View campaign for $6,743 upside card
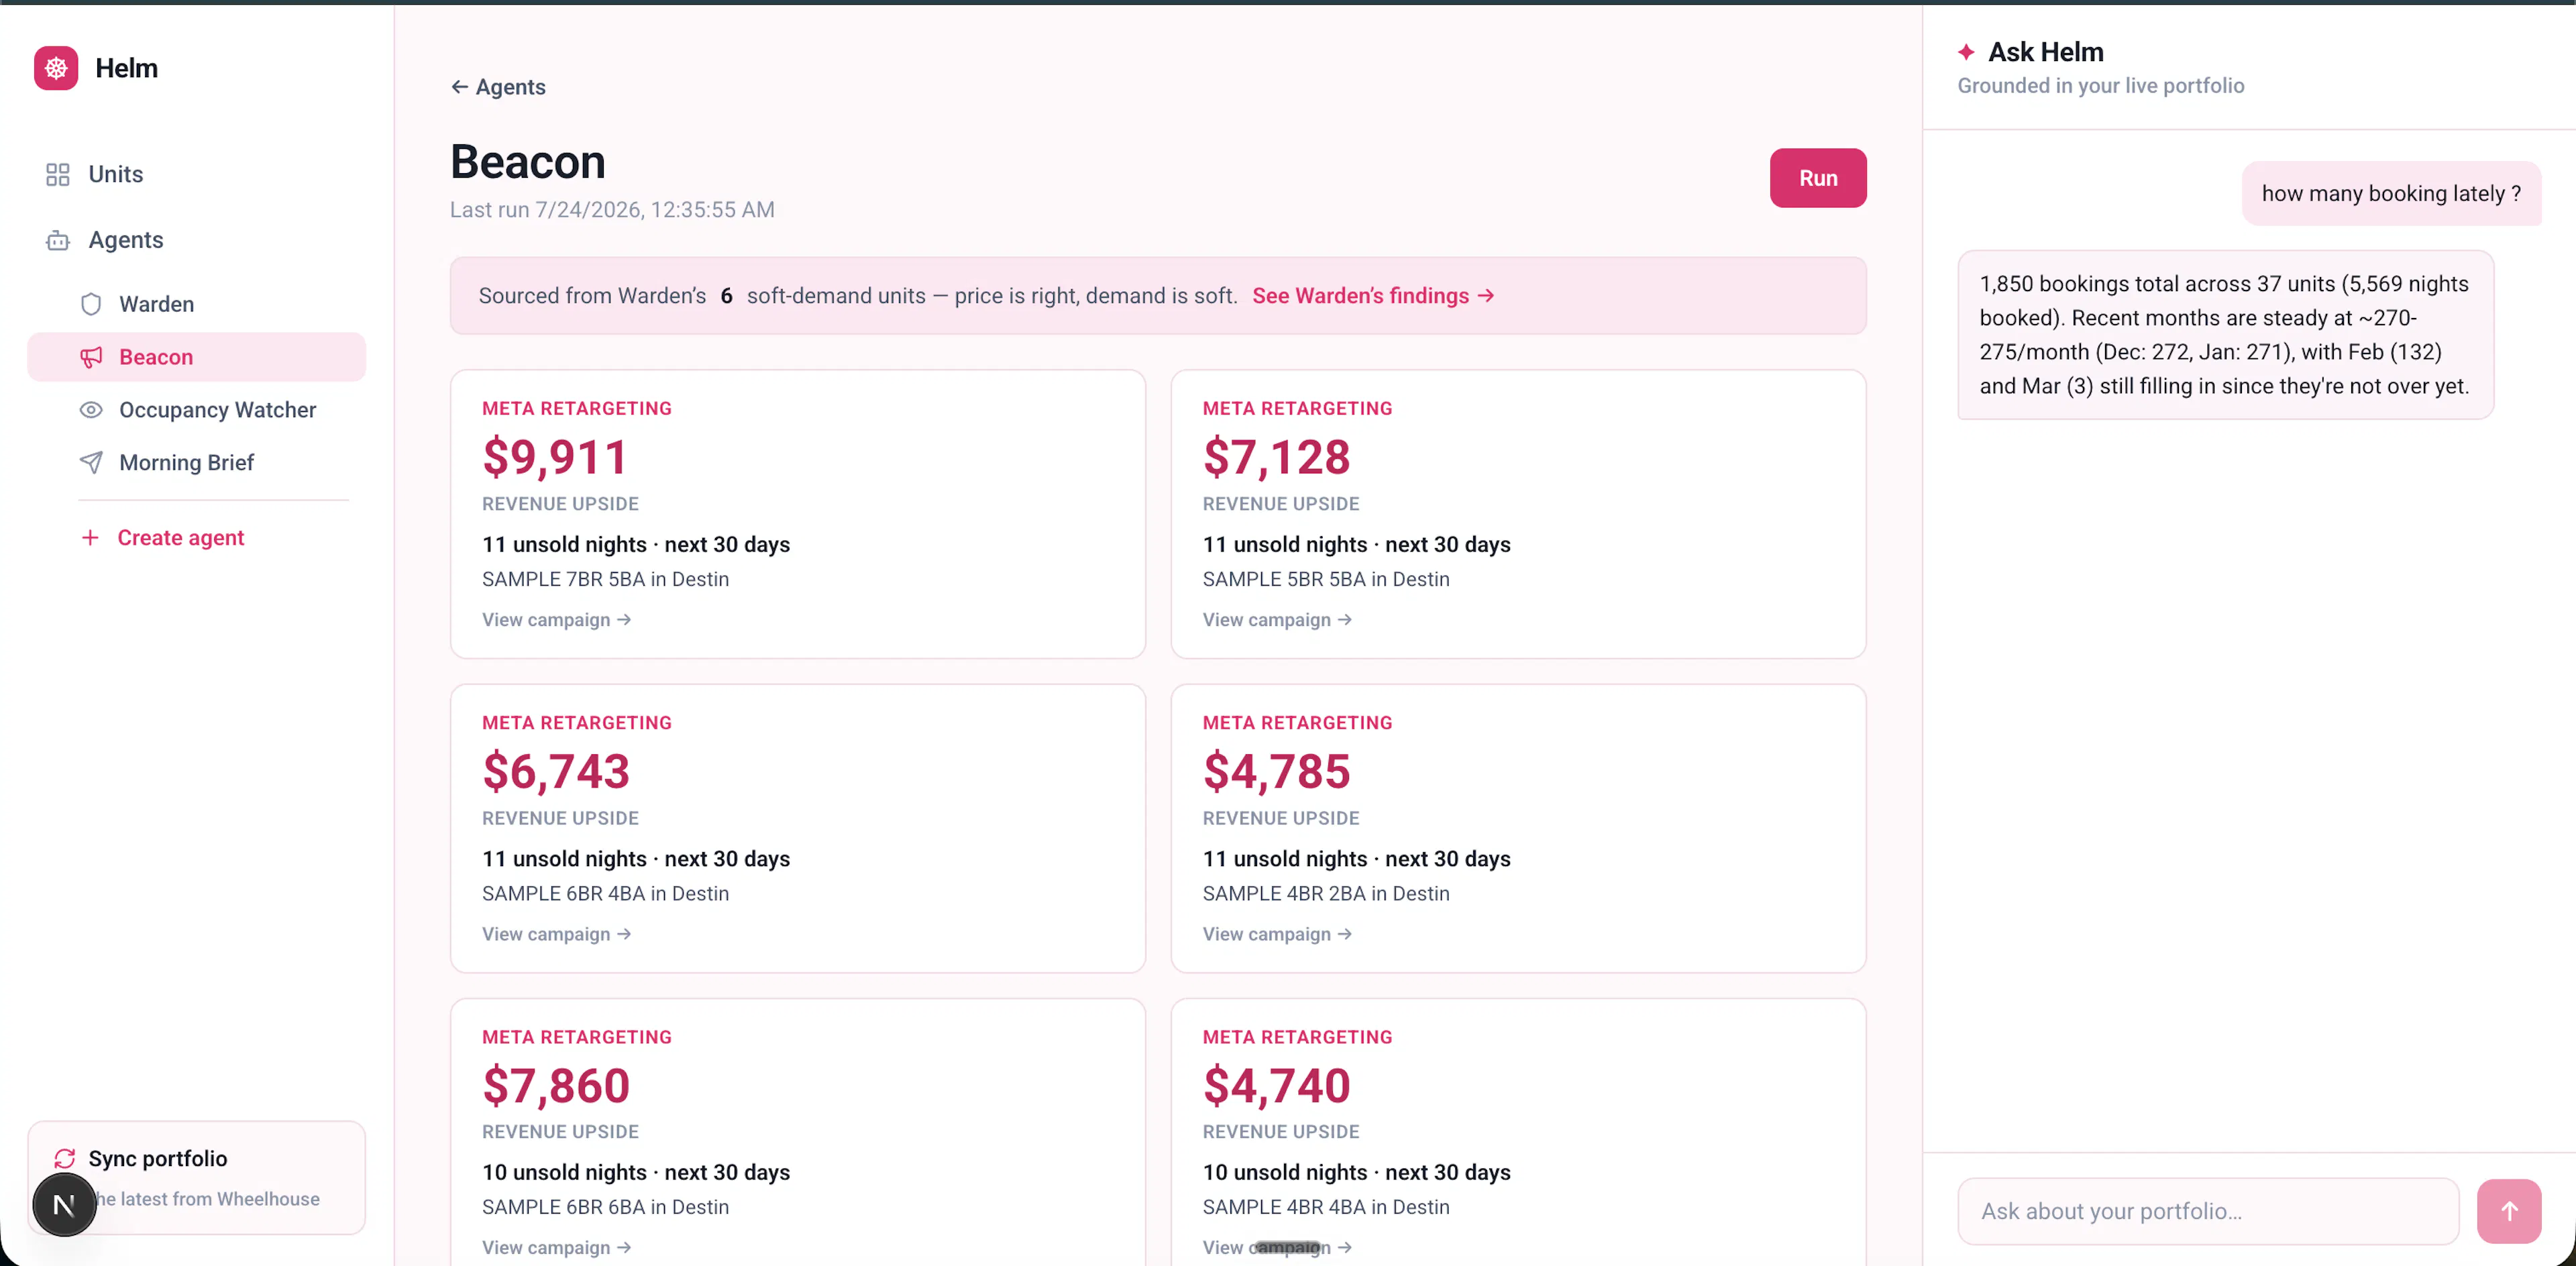Image resolution: width=2576 pixels, height=1266 pixels. [556, 934]
